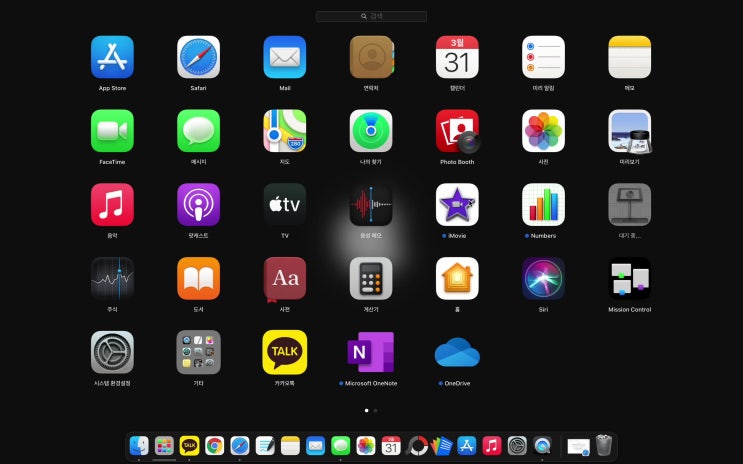Click the 'Photo Booth' label text

457,162
